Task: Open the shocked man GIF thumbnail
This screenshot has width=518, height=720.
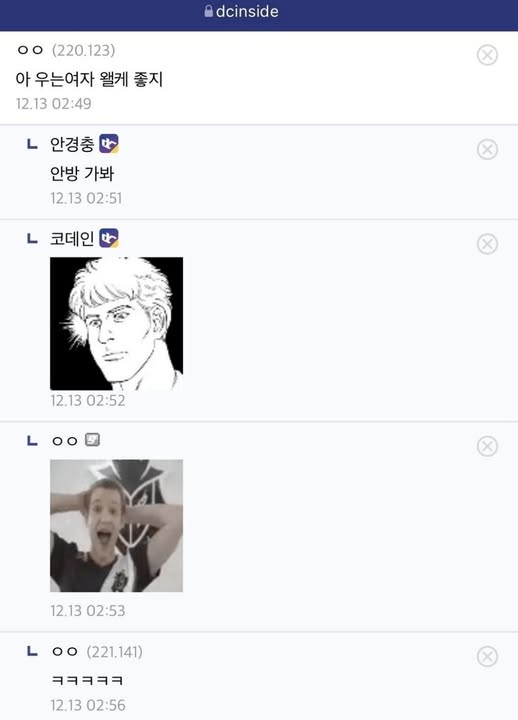Action: [116, 526]
